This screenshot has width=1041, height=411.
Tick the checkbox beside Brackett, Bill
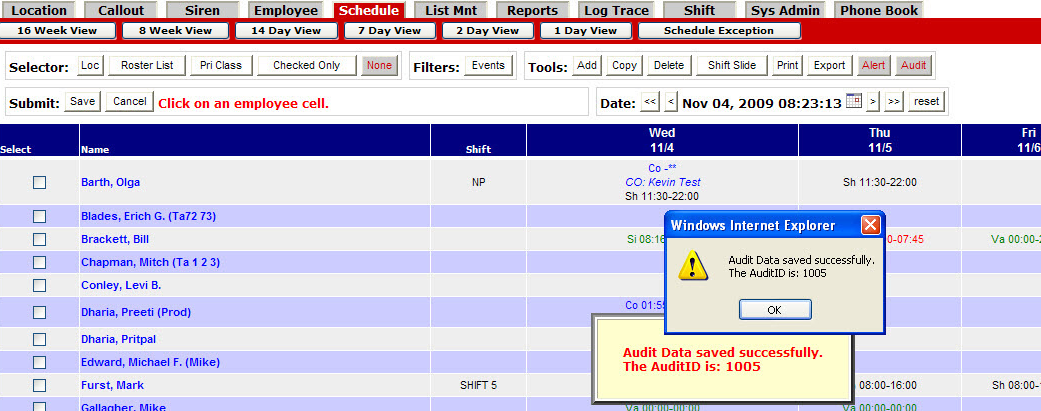click(x=39, y=239)
